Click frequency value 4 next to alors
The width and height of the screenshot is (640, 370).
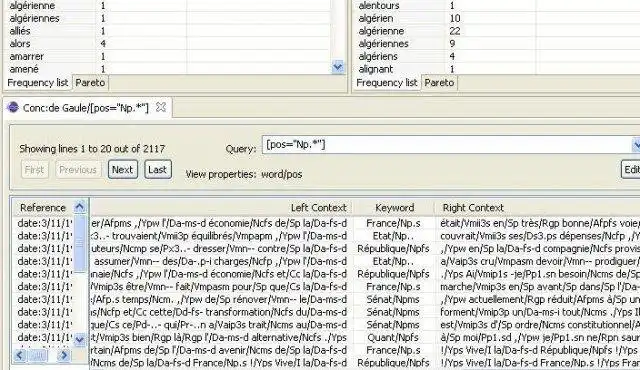pos(103,44)
